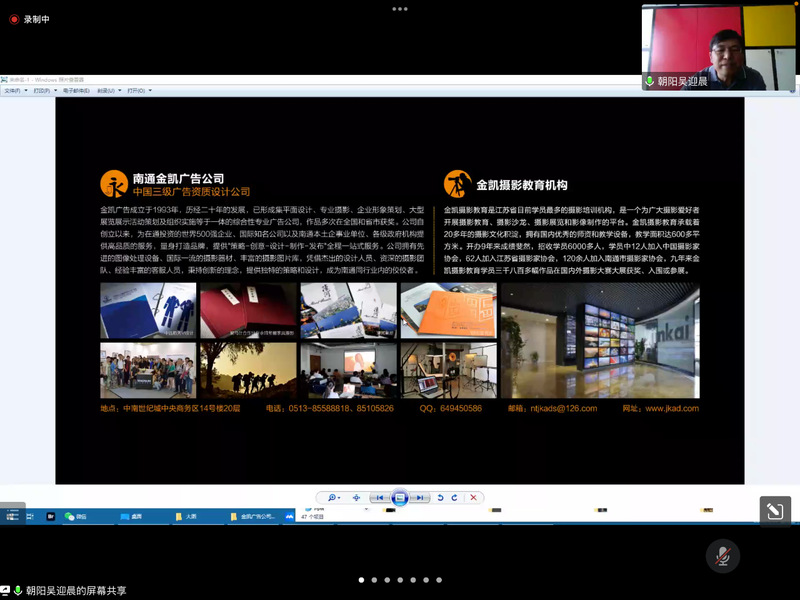
Task: Open the 桌面 taskbar window
Action: point(142,516)
